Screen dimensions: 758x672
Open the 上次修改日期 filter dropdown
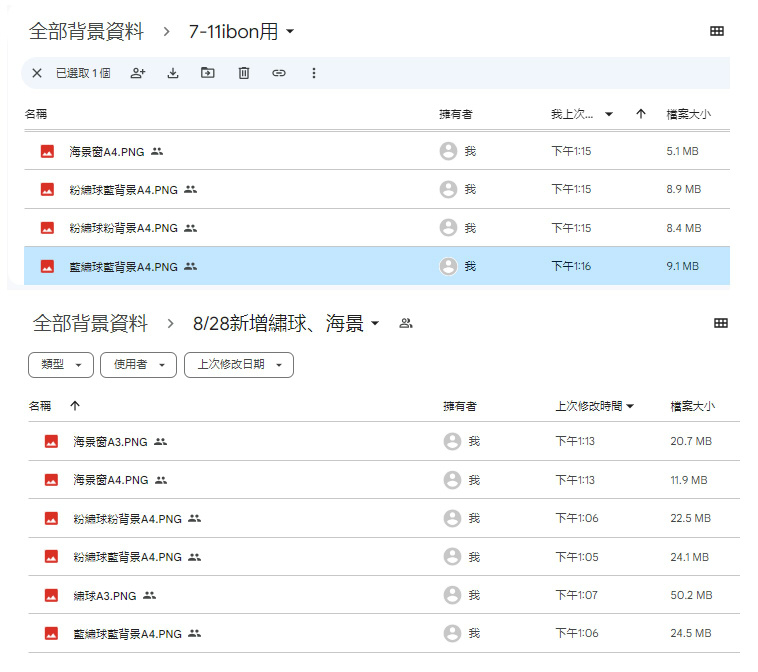coord(239,365)
